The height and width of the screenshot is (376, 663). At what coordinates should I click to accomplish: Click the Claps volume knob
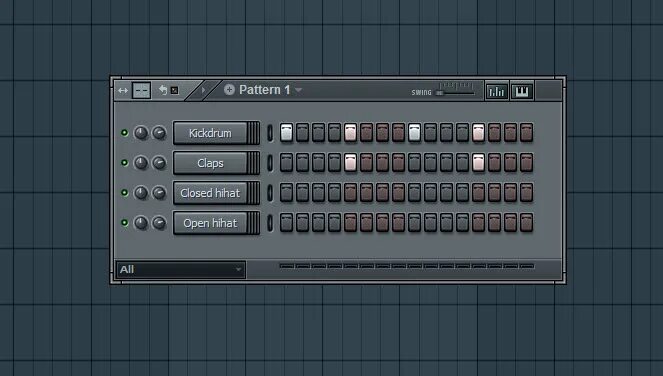159,163
